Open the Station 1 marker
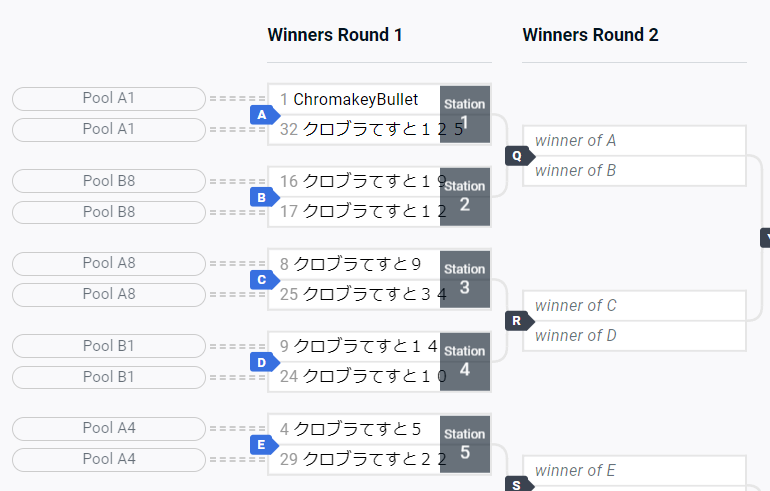770x491 pixels. pos(465,114)
